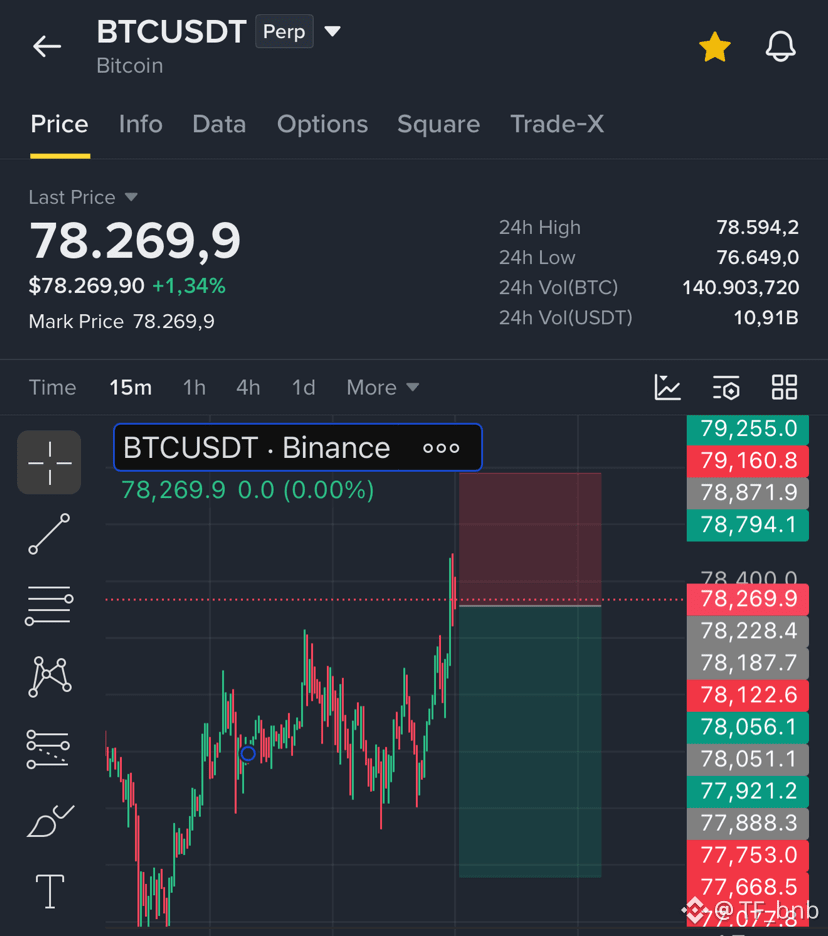Click the 78,794.1 green price label

tap(748, 525)
